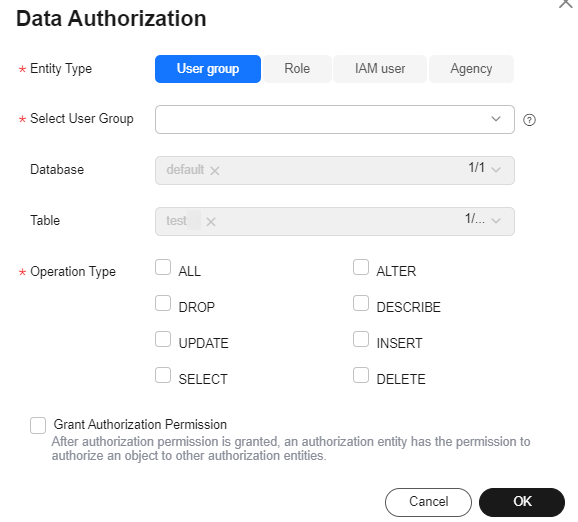Check the SELECT operation checkbox

pyautogui.click(x=163, y=375)
